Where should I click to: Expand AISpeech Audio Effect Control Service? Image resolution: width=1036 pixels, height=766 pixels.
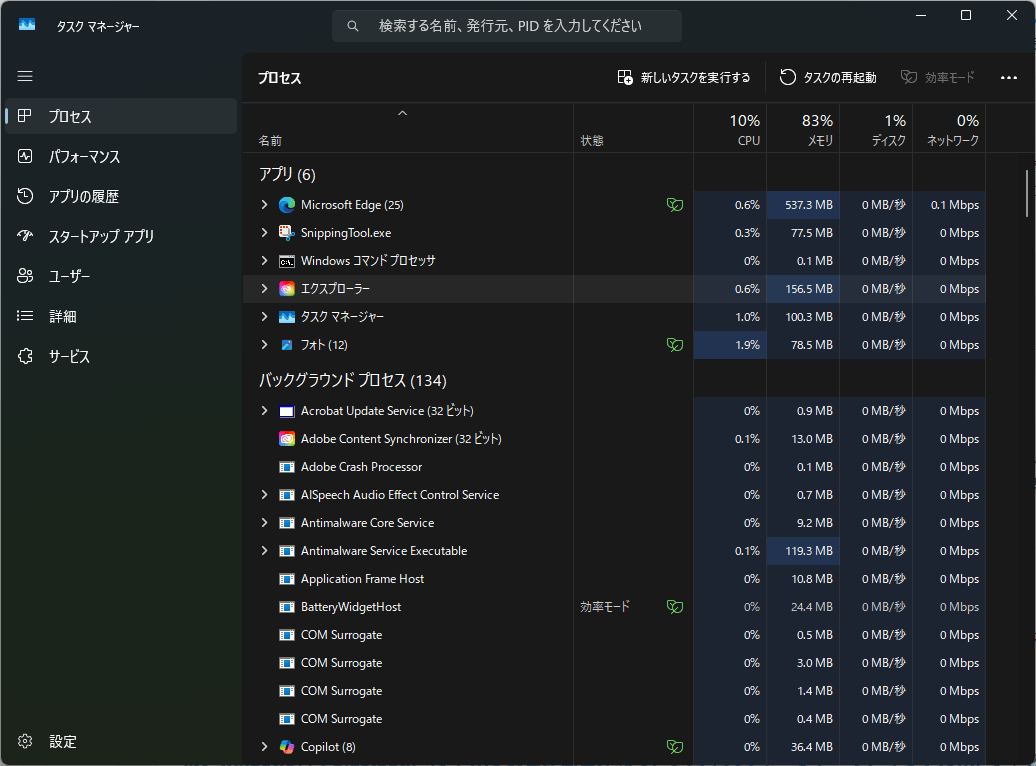pos(264,495)
